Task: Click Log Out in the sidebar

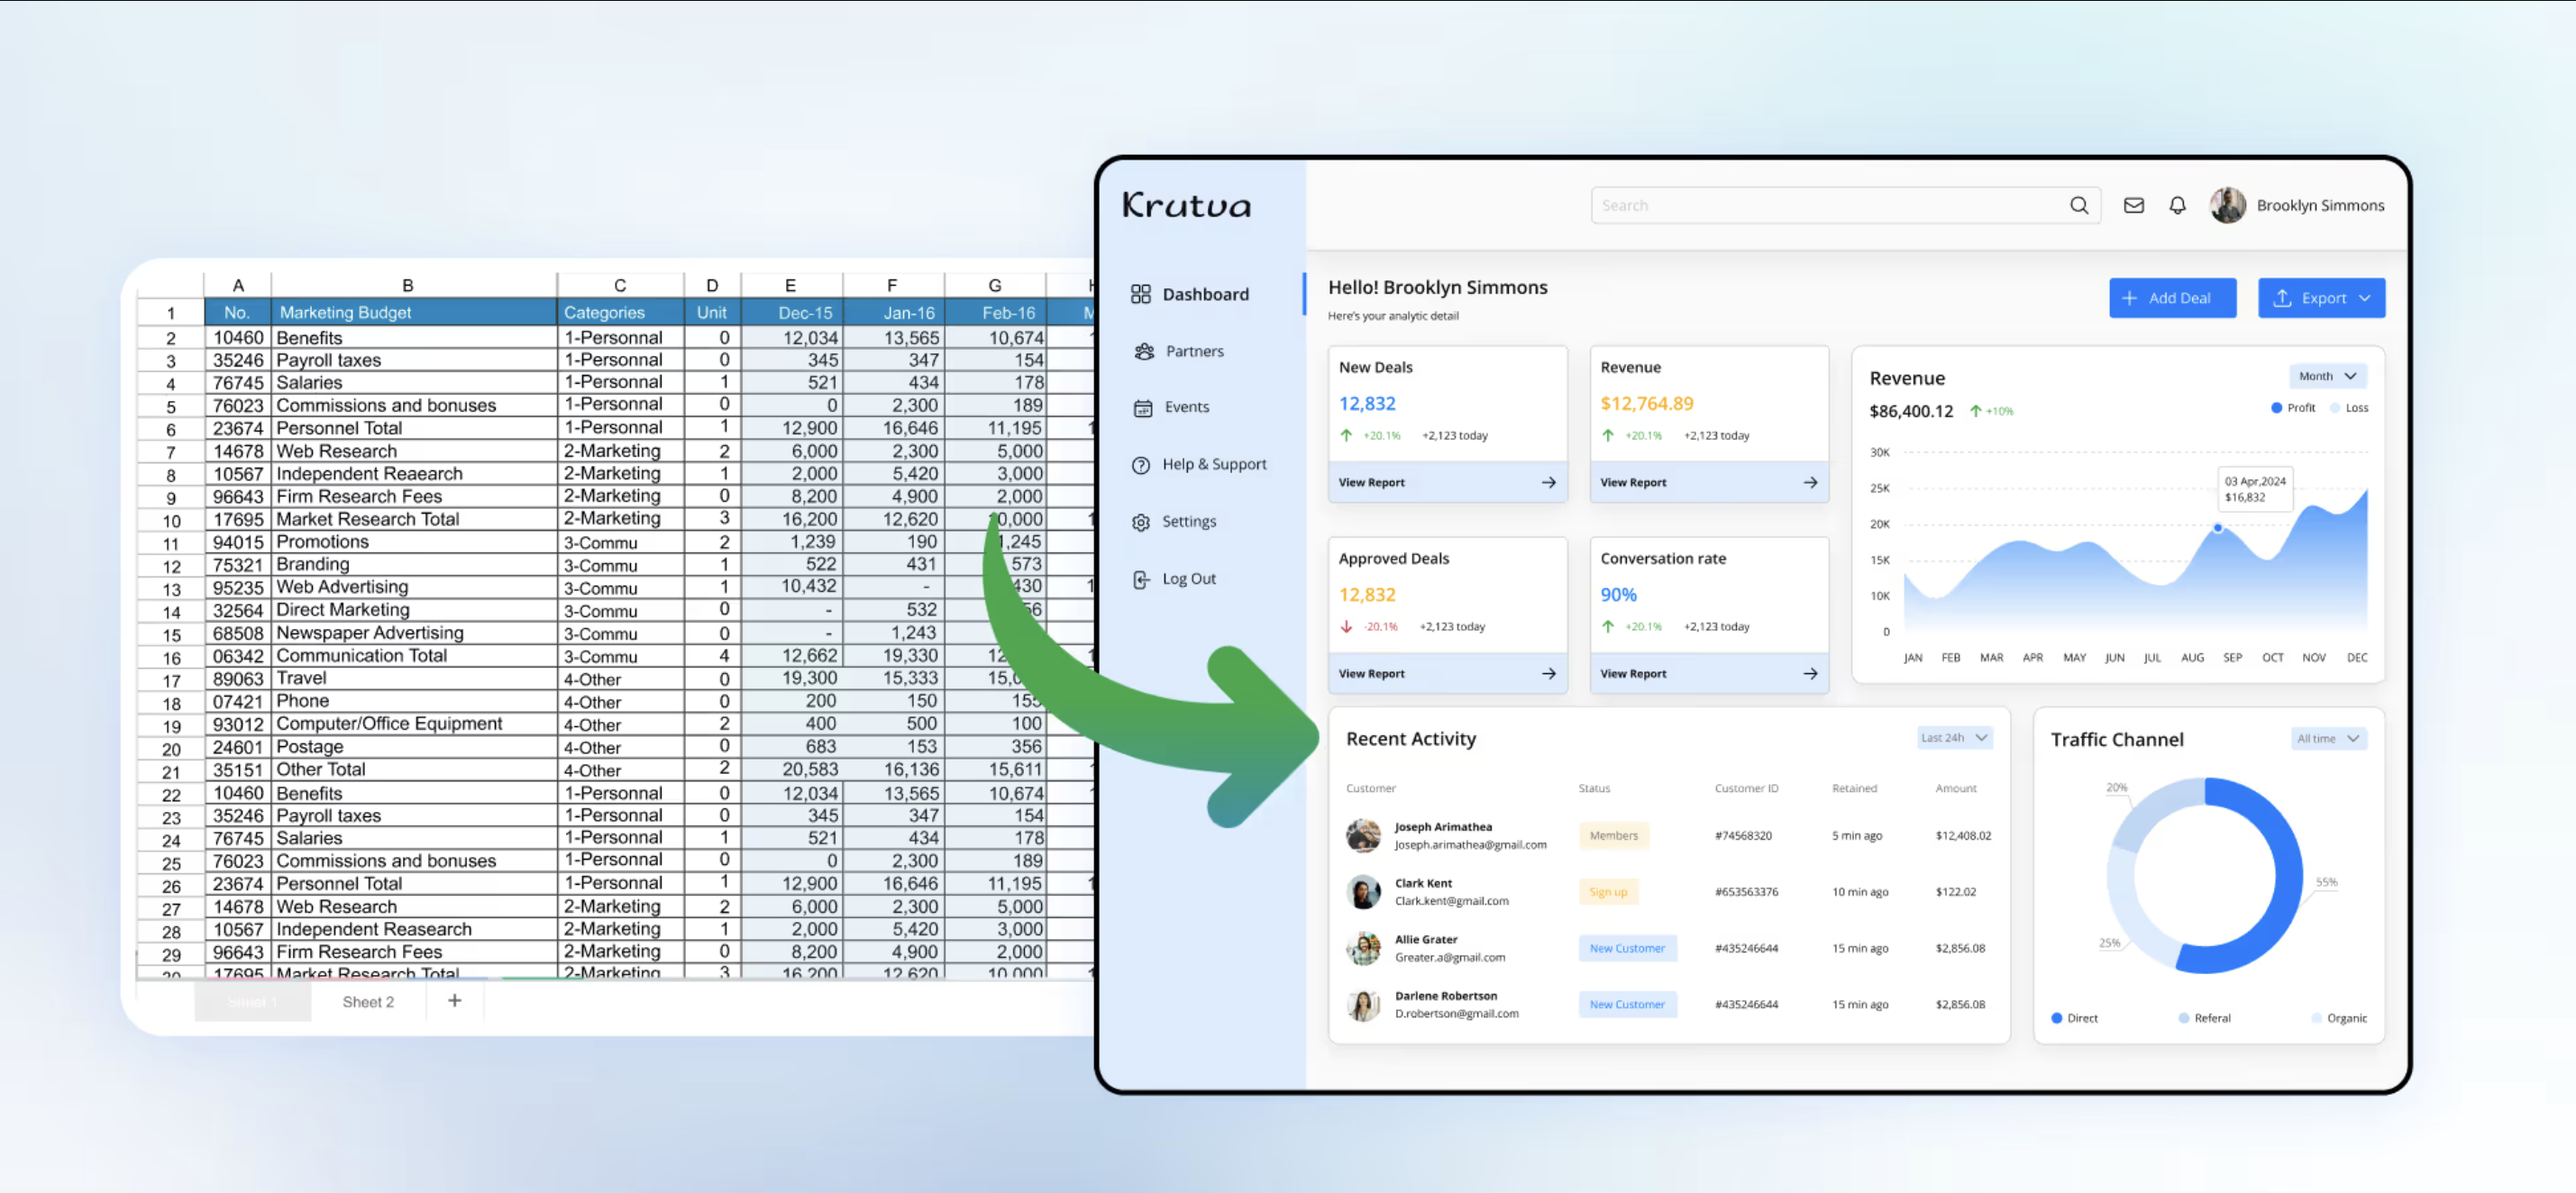Action: pyautogui.click(x=1173, y=579)
